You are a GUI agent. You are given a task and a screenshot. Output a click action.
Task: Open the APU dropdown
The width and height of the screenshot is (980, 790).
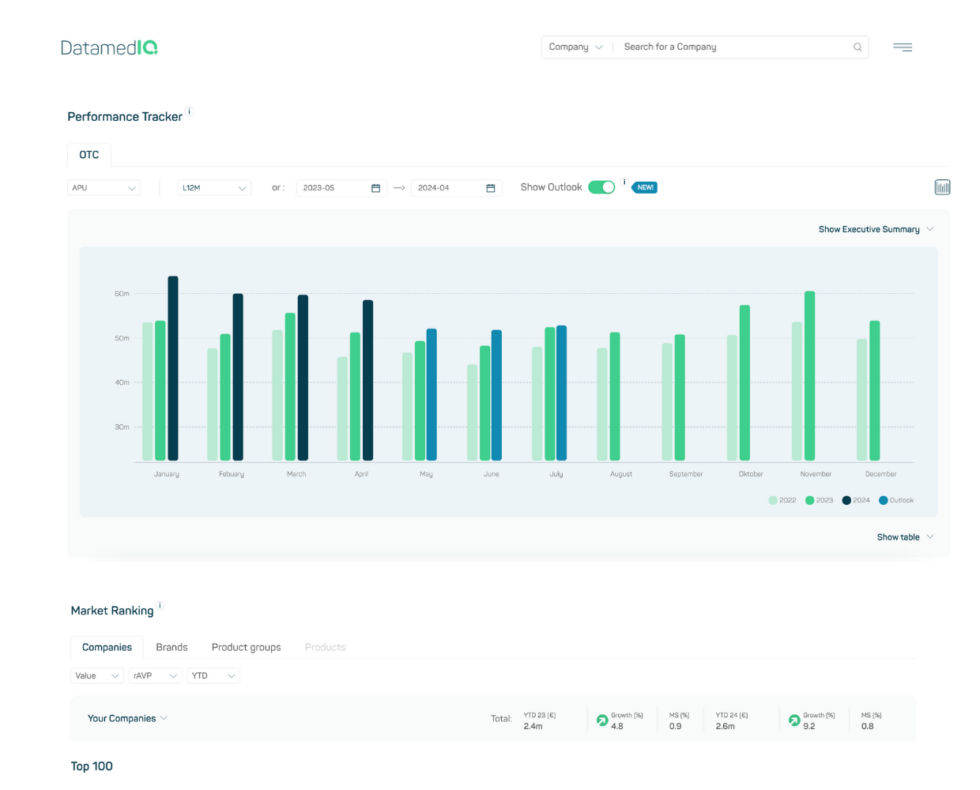coord(103,187)
